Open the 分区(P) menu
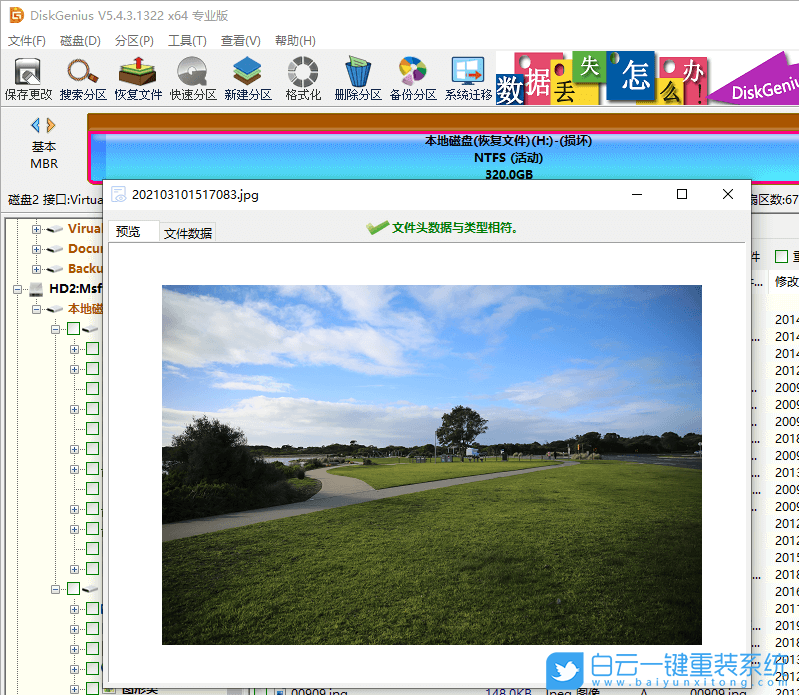Image resolution: width=799 pixels, height=695 pixels. point(134,41)
